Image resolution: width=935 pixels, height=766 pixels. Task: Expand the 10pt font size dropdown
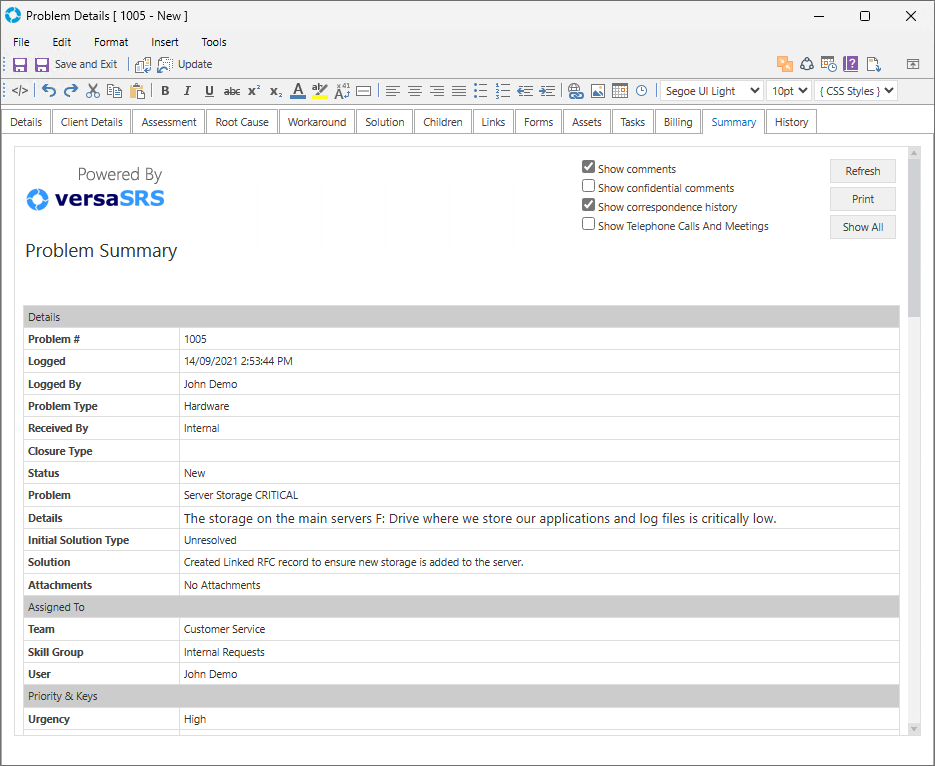click(x=789, y=91)
